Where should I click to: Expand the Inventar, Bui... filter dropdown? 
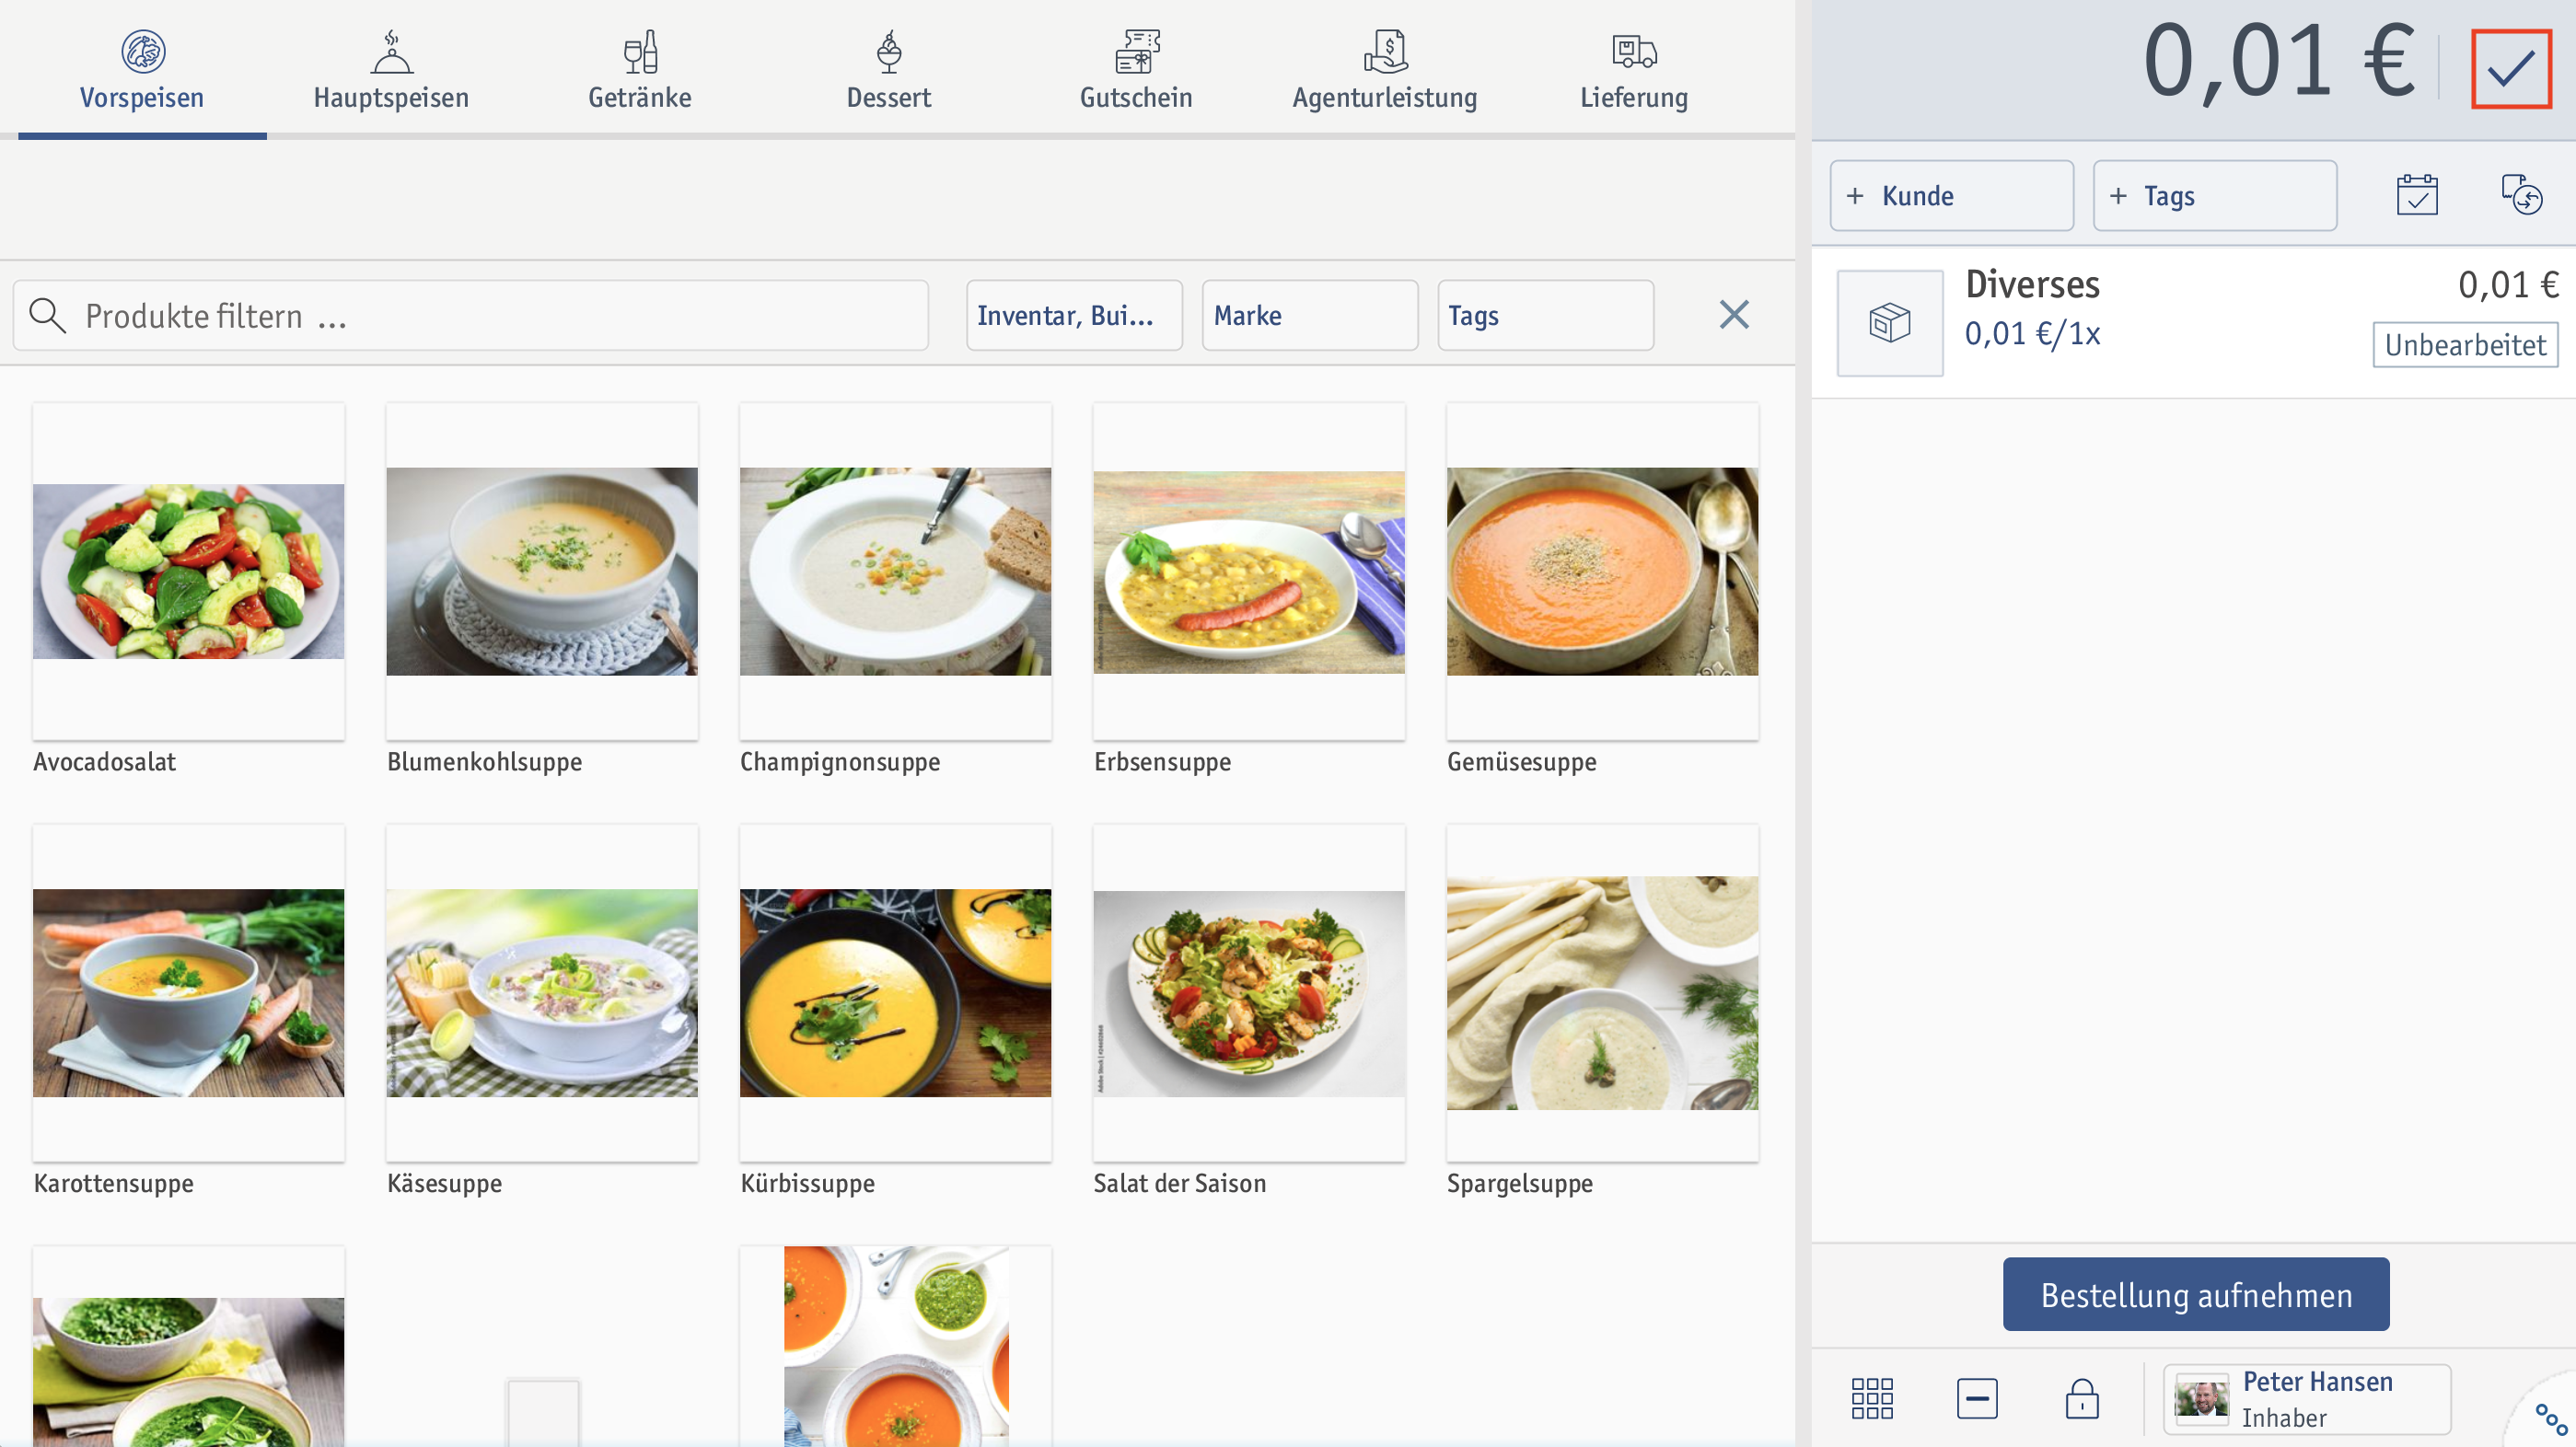pyautogui.click(x=1074, y=316)
